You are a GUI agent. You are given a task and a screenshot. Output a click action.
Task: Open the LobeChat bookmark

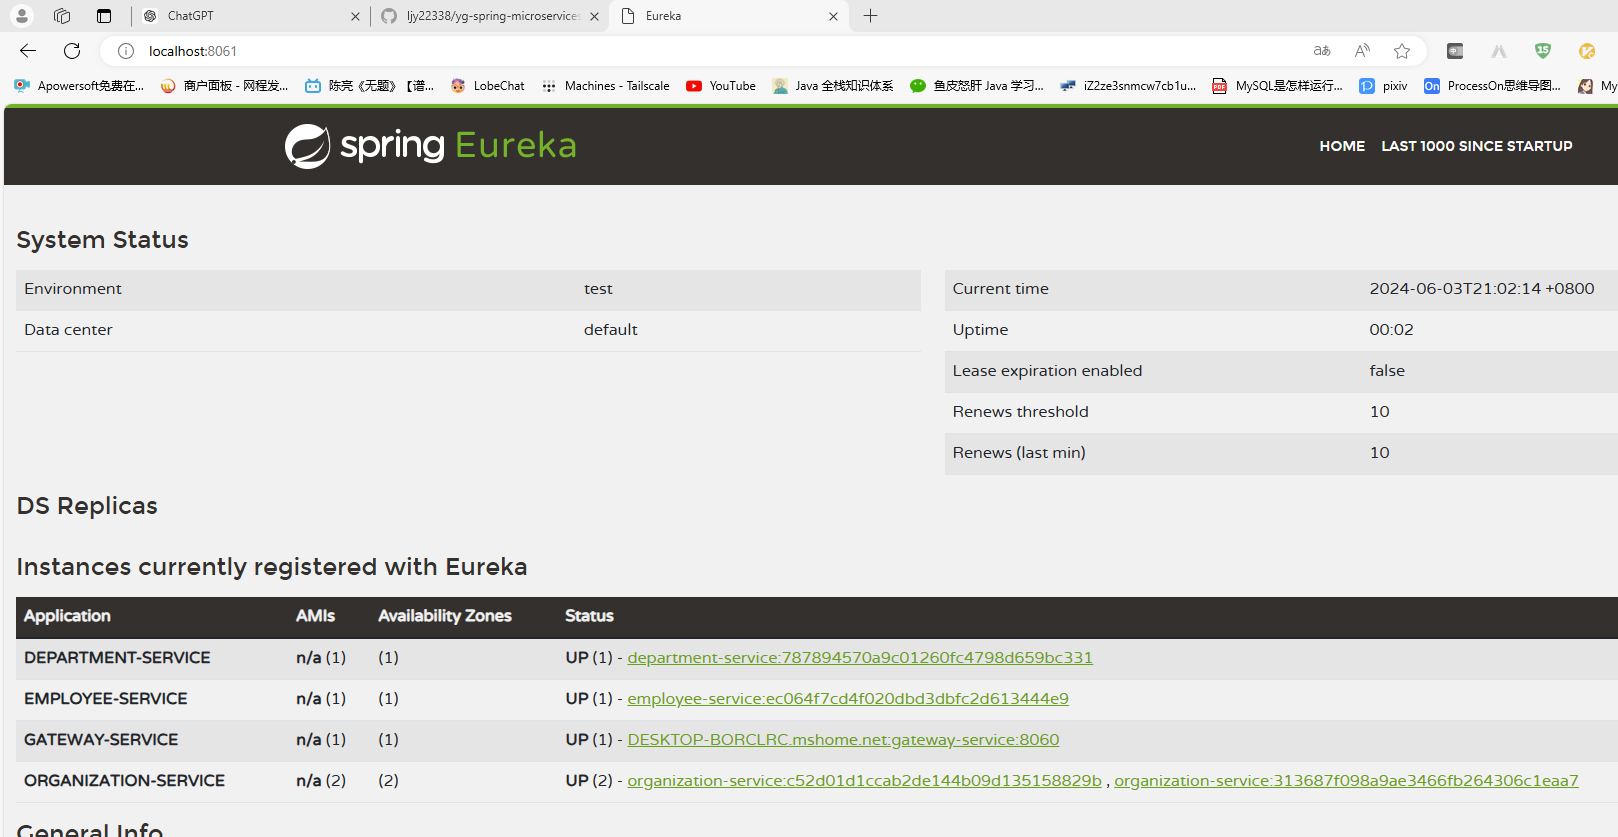(x=487, y=86)
